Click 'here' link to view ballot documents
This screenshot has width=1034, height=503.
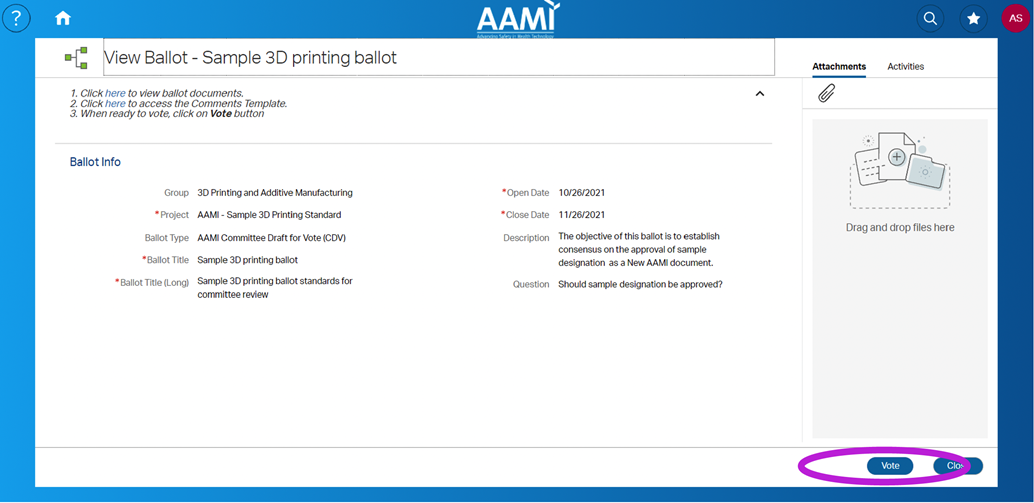click(x=115, y=94)
